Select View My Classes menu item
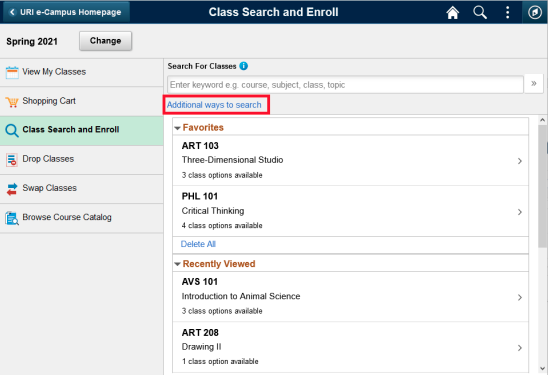The width and height of the screenshot is (548, 375). pyautogui.click(x=82, y=72)
